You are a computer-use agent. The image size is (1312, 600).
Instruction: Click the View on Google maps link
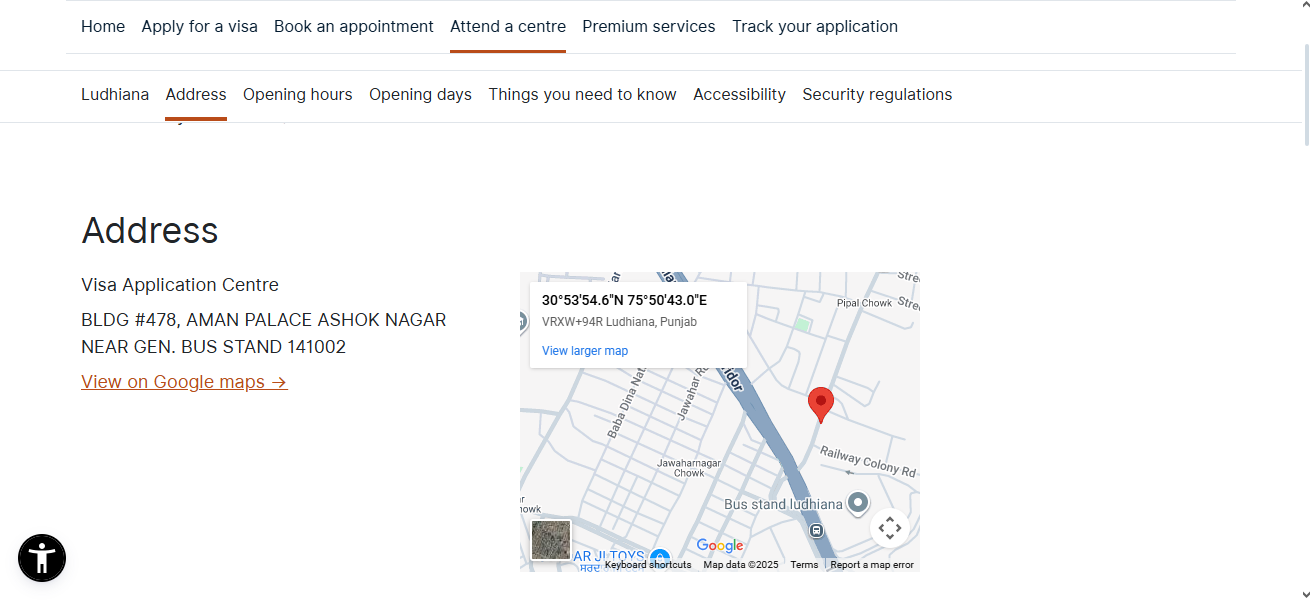click(184, 381)
